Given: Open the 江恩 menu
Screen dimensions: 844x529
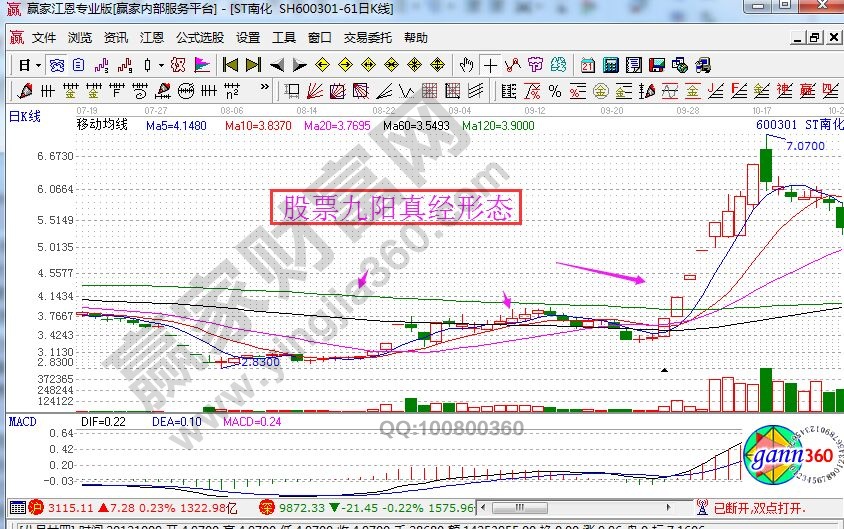Looking at the screenshot, I should click(151, 38).
